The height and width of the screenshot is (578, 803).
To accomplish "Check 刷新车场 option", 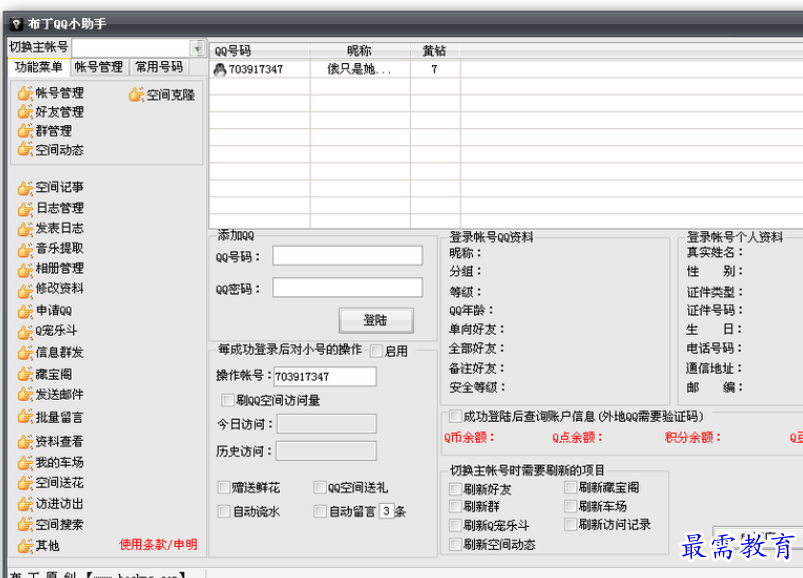I will (570, 506).
